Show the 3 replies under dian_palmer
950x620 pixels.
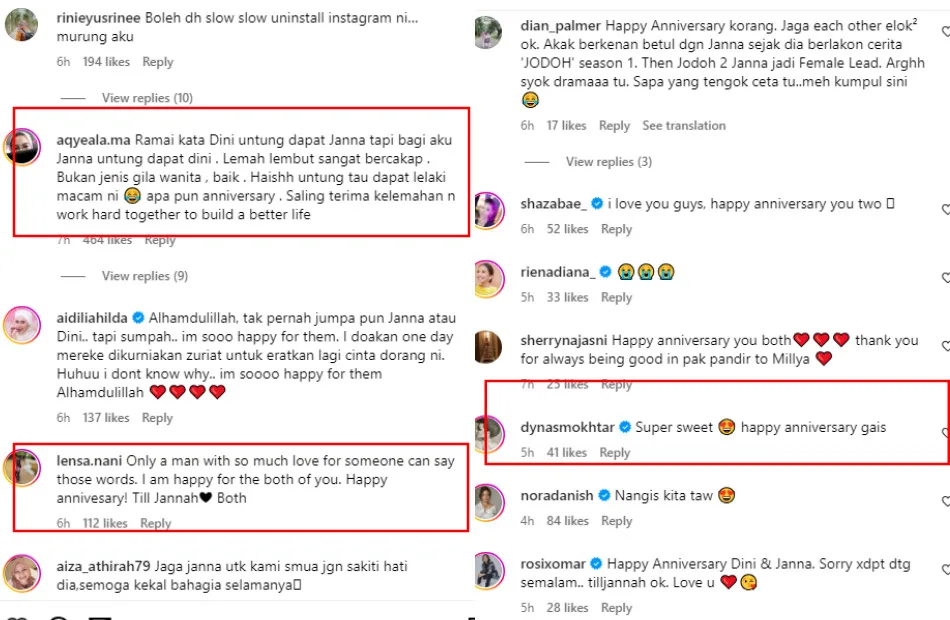(x=608, y=162)
